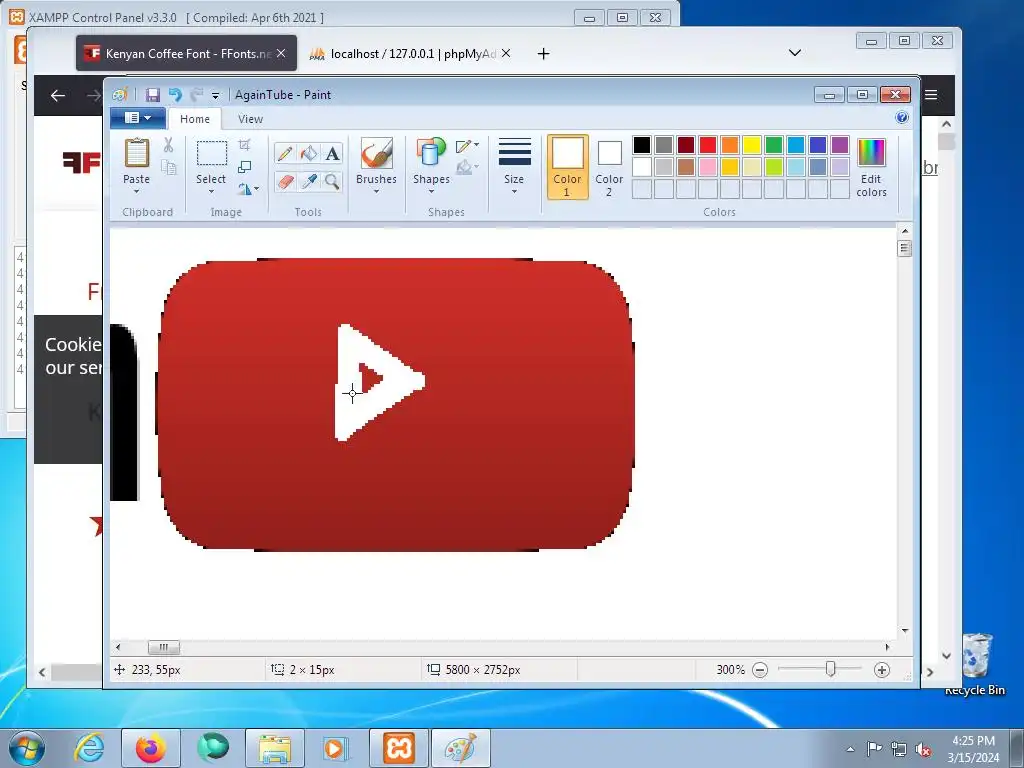This screenshot has width=1024, height=768.
Task: Select the Eraser tool
Action: click(x=285, y=181)
